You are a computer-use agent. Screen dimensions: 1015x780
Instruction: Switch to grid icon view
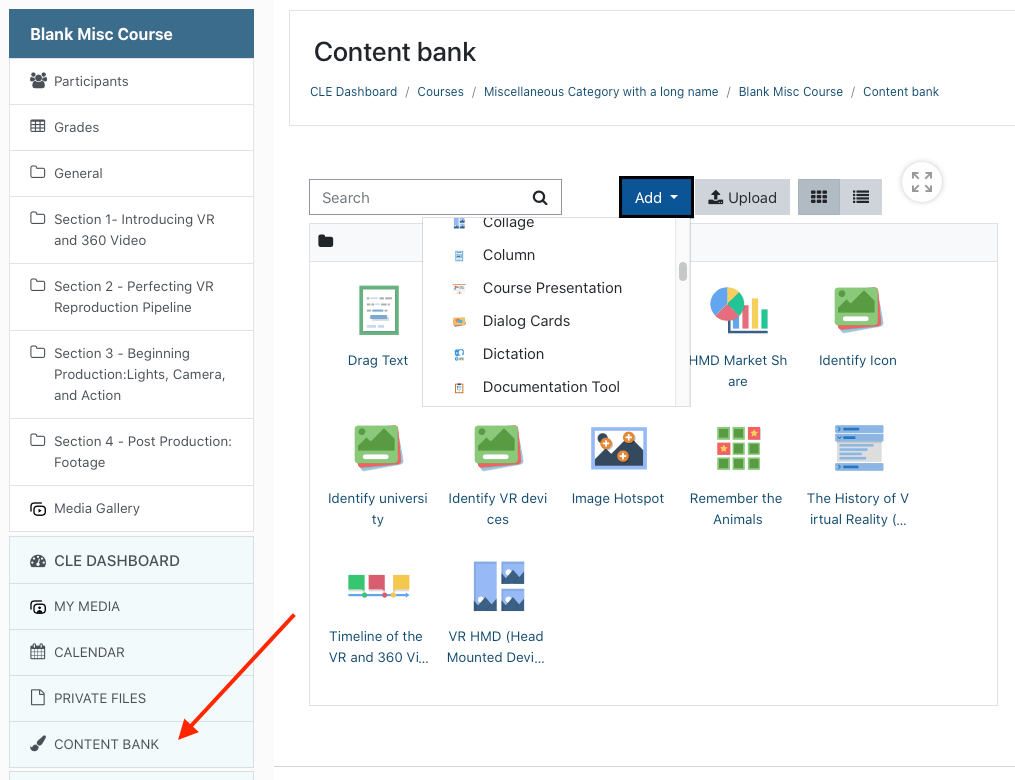(x=819, y=197)
